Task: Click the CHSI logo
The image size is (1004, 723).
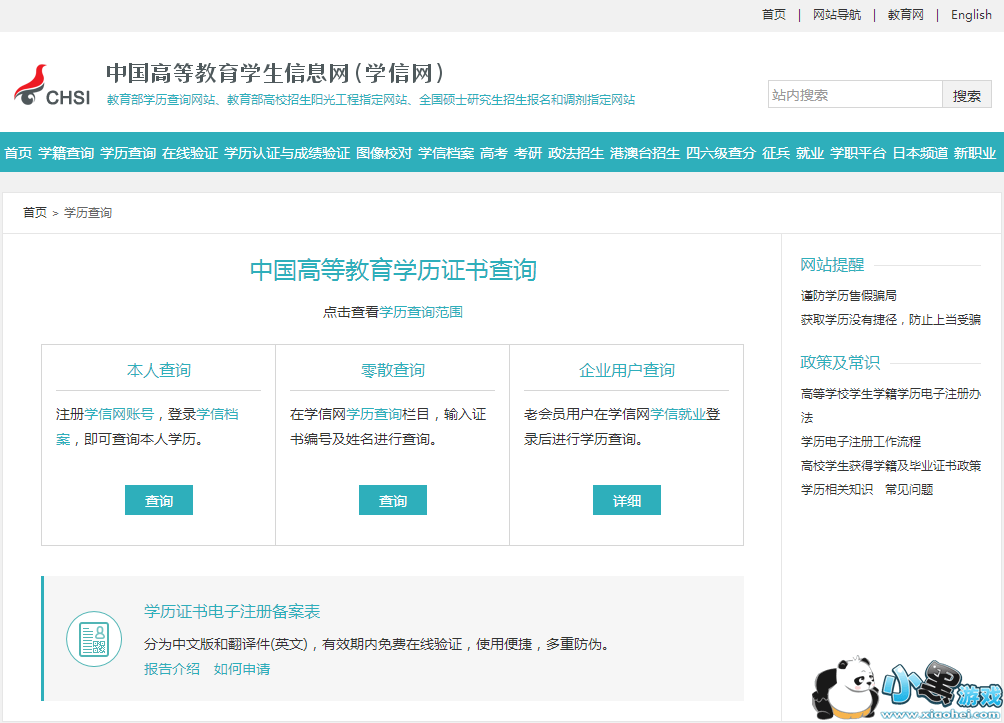Action: click(x=52, y=85)
